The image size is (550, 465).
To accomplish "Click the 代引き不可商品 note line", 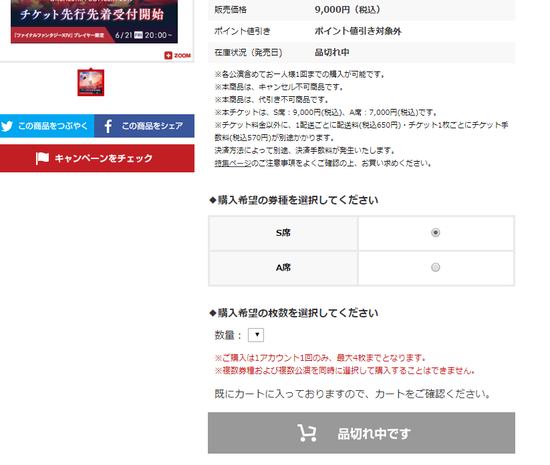I will pyautogui.click(x=271, y=100).
